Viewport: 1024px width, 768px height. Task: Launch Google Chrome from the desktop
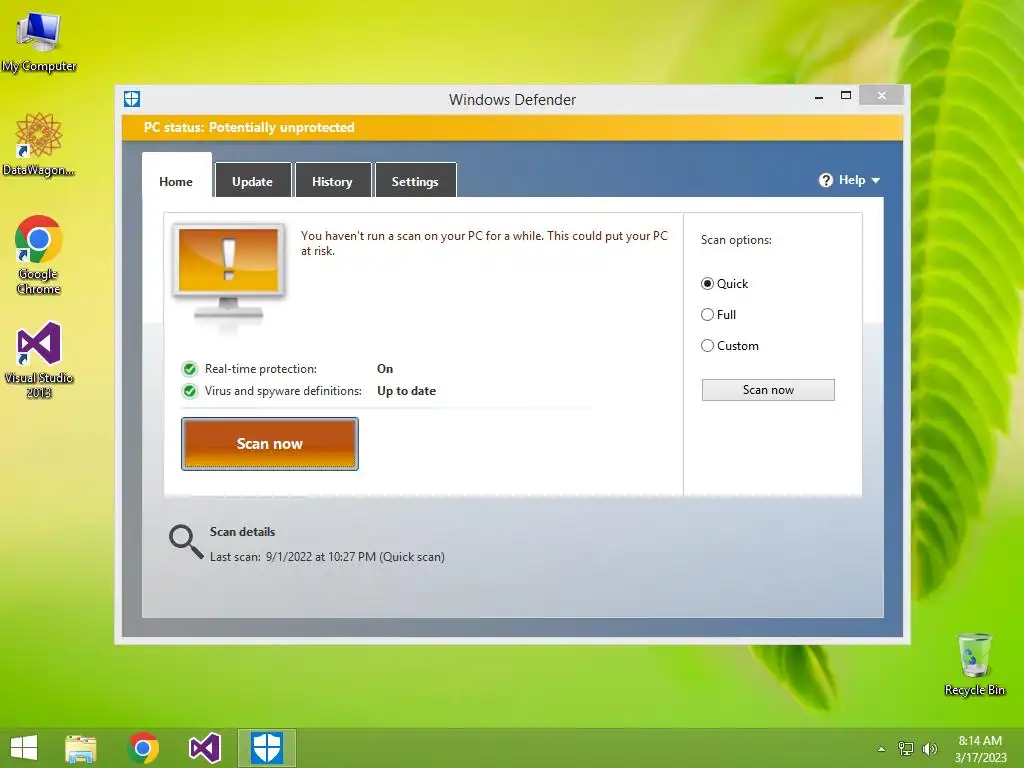point(39,255)
